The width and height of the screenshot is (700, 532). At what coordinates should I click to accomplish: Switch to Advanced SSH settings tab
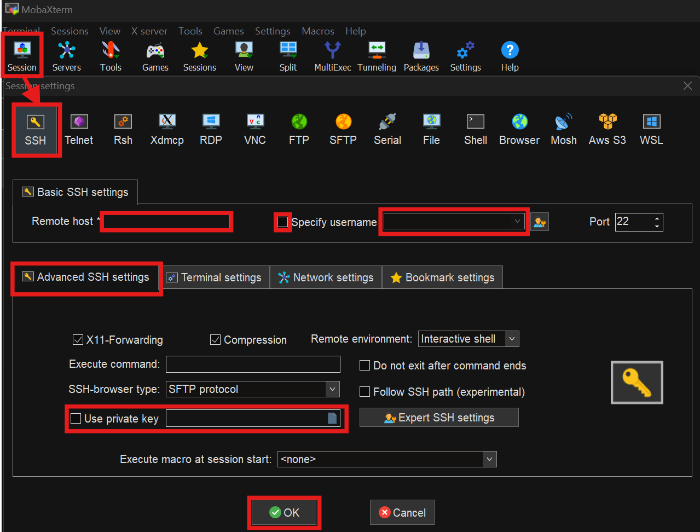pyautogui.click(x=86, y=277)
